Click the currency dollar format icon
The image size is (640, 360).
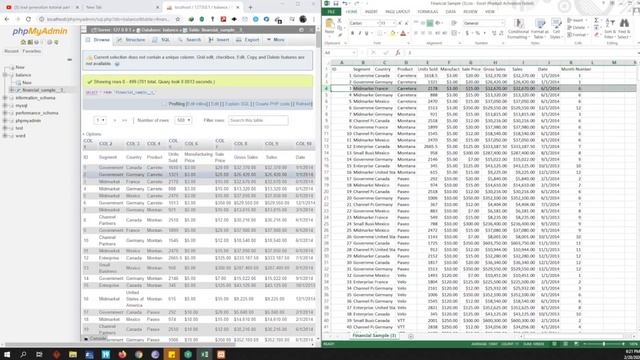tap(467, 33)
